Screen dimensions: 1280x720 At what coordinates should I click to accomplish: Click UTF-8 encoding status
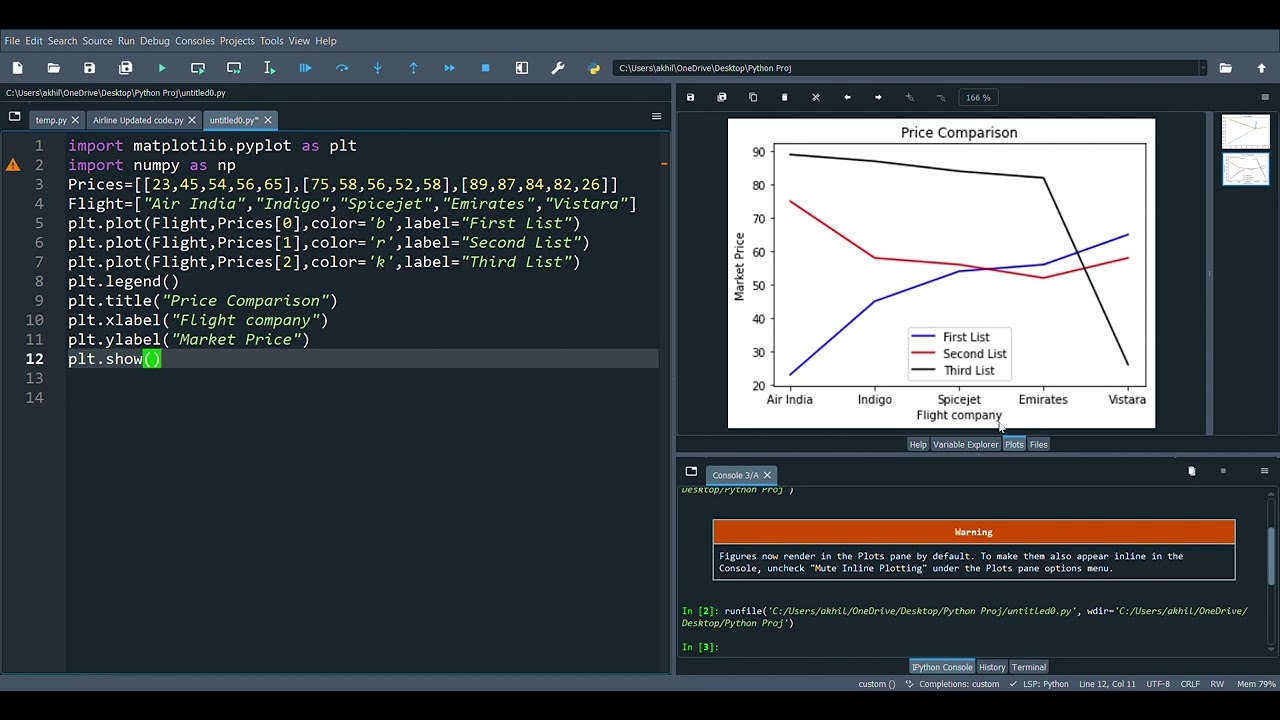click(x=1158, y=684)
